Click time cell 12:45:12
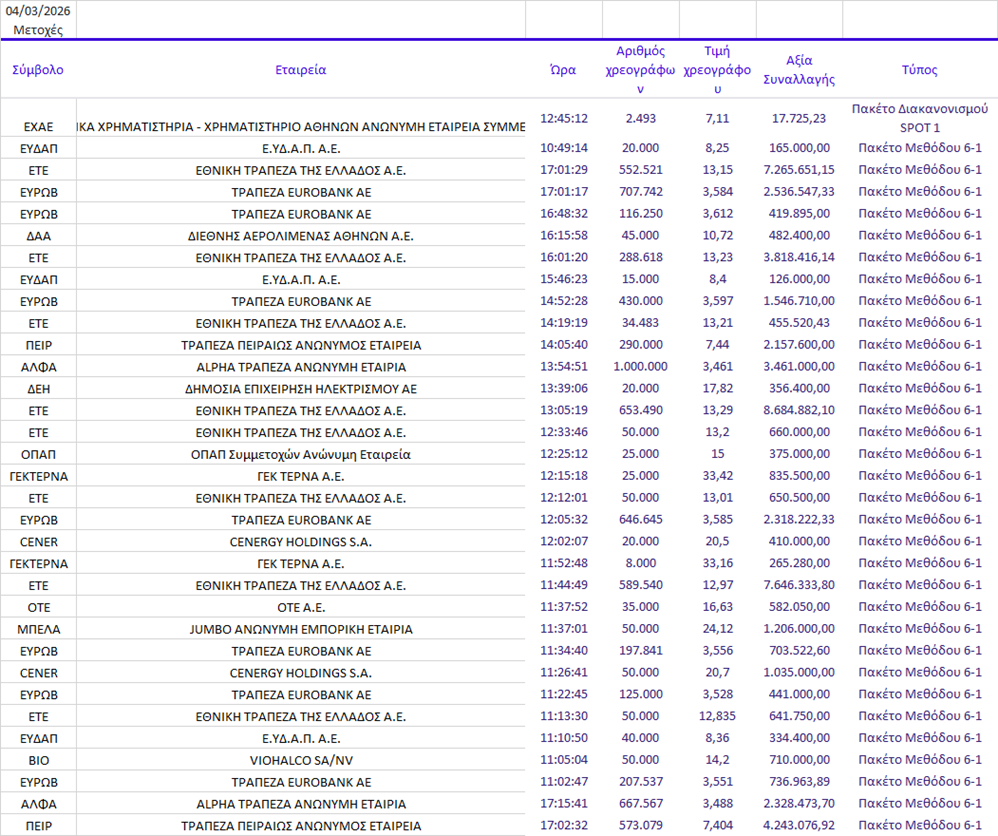 [564, 118]
